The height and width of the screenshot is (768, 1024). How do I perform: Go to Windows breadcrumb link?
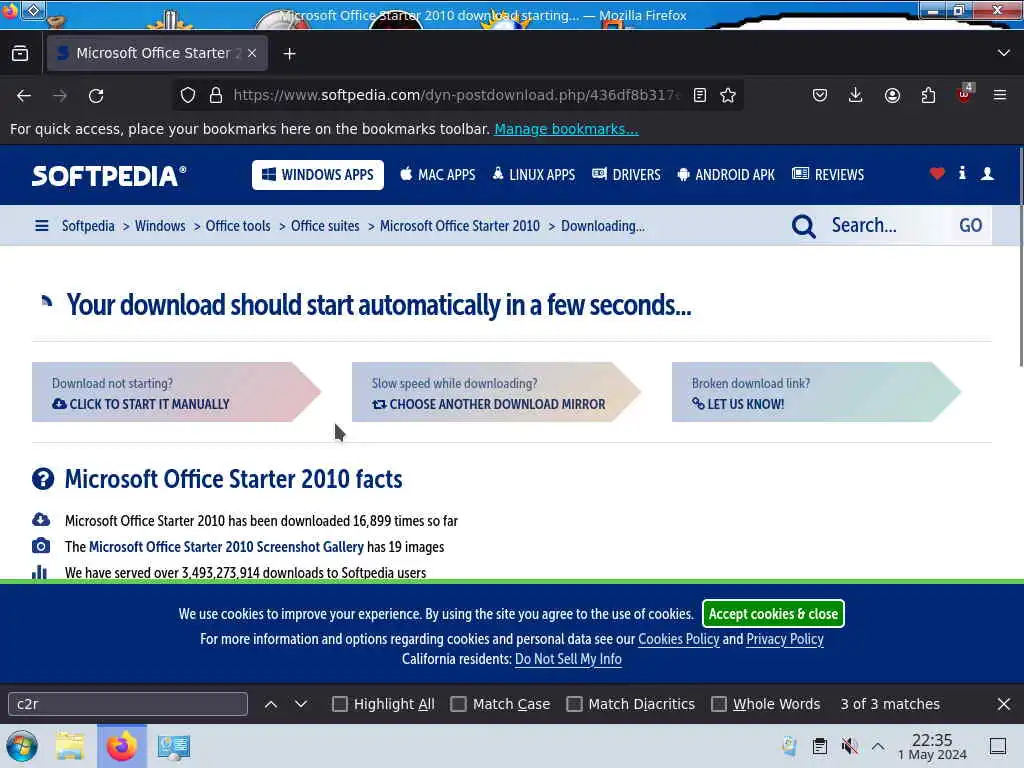click(x=160, y=226)
